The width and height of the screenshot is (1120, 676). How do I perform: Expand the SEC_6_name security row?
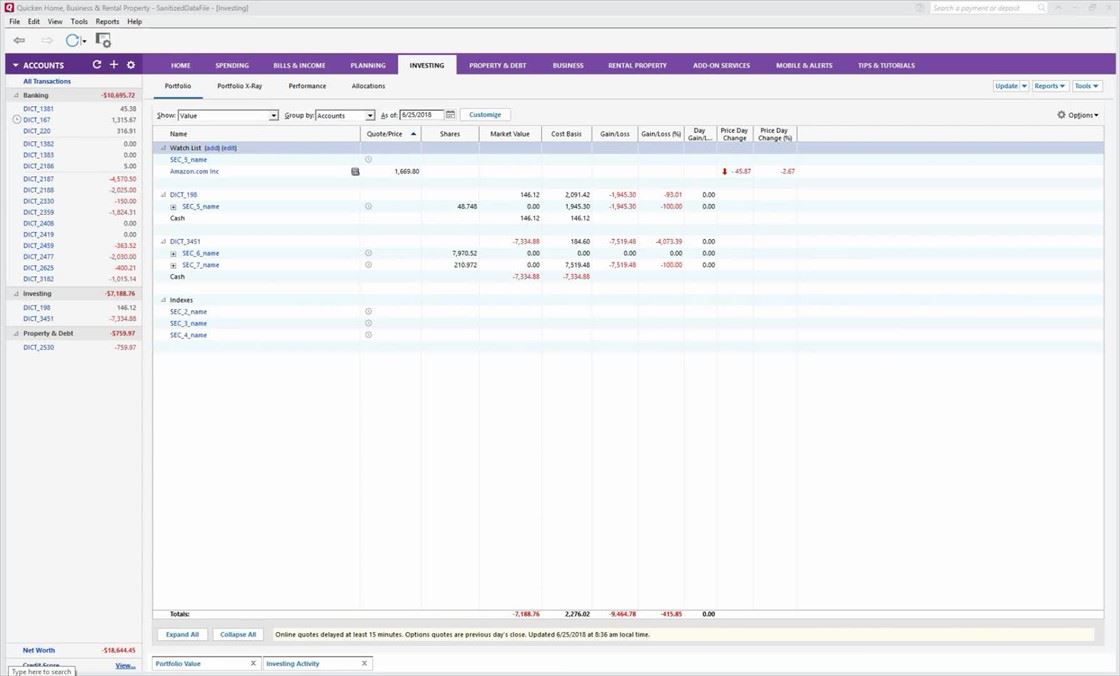coord(174,253)
